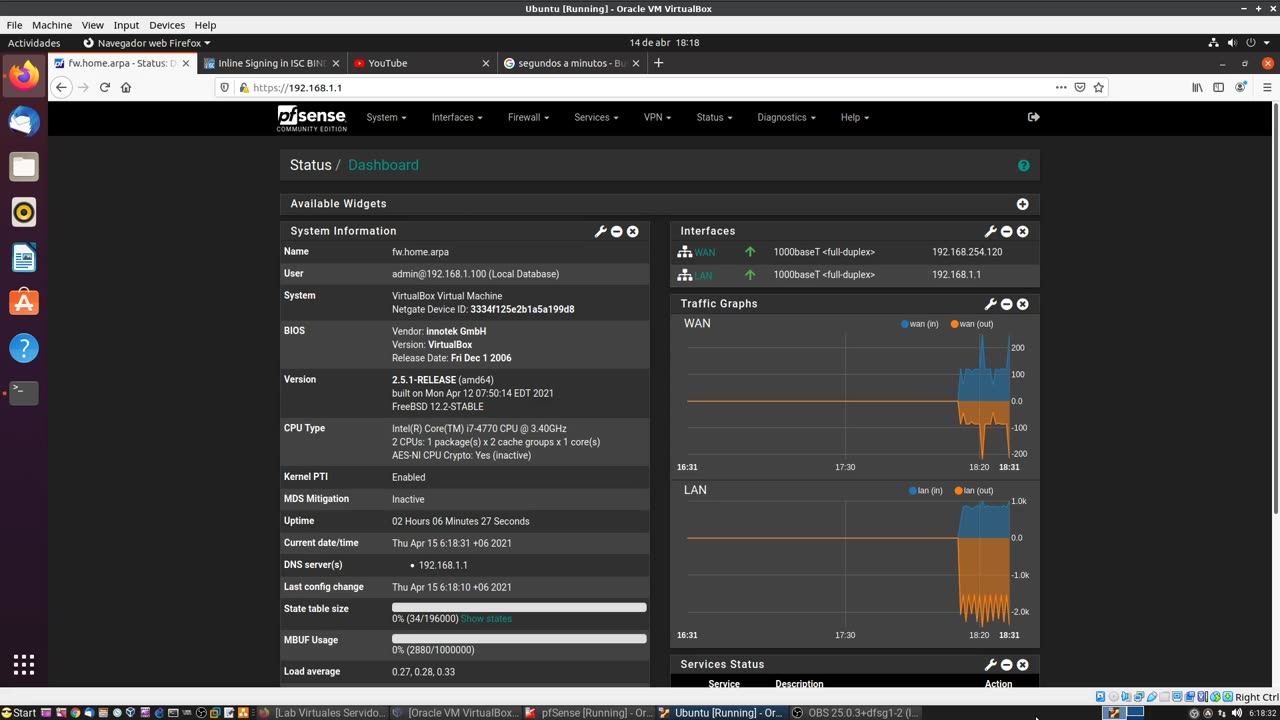
Task: Open the Firefox hamburger menu
Action: (x=1267, y=88)
